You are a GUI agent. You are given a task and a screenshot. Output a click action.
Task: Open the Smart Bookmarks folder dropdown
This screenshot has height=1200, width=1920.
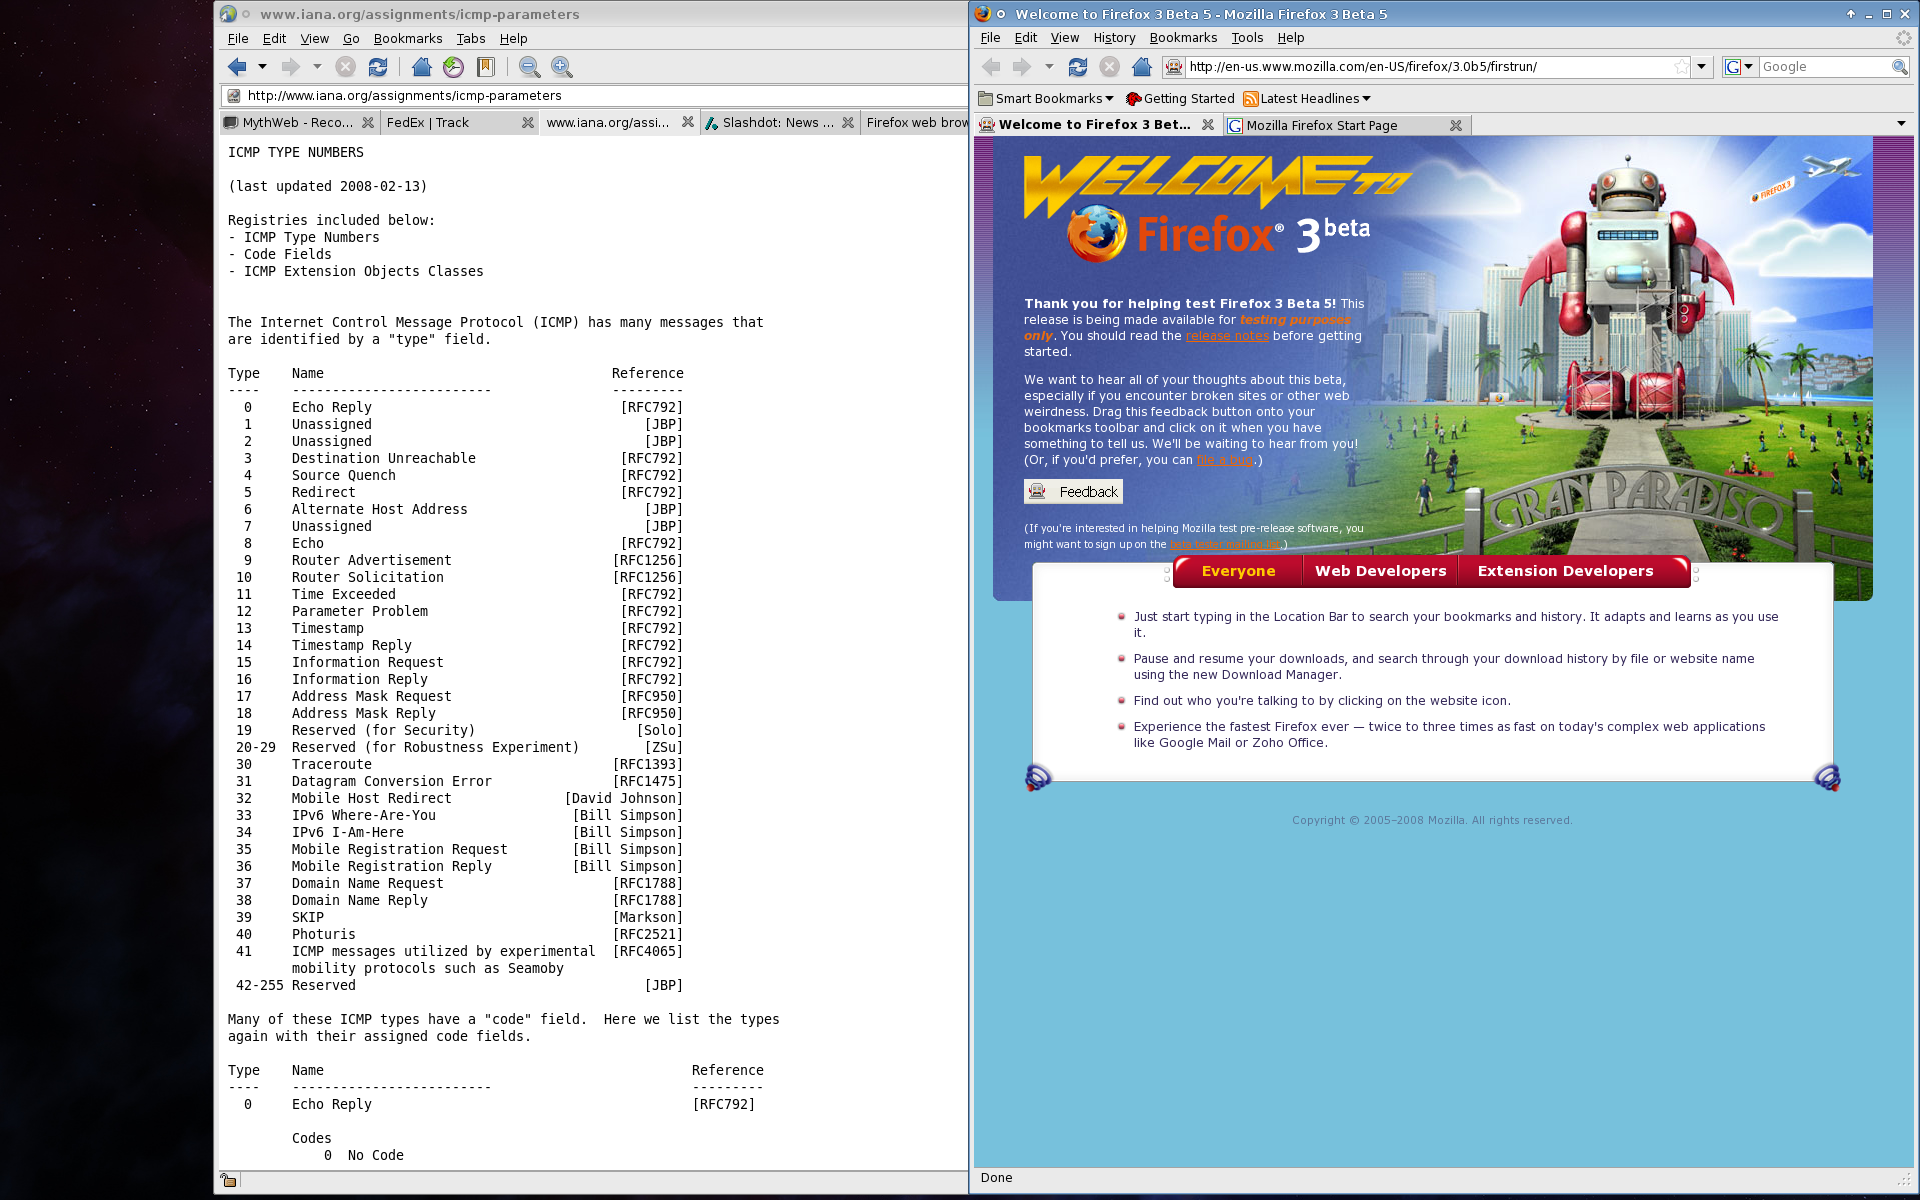point(1046,99)
